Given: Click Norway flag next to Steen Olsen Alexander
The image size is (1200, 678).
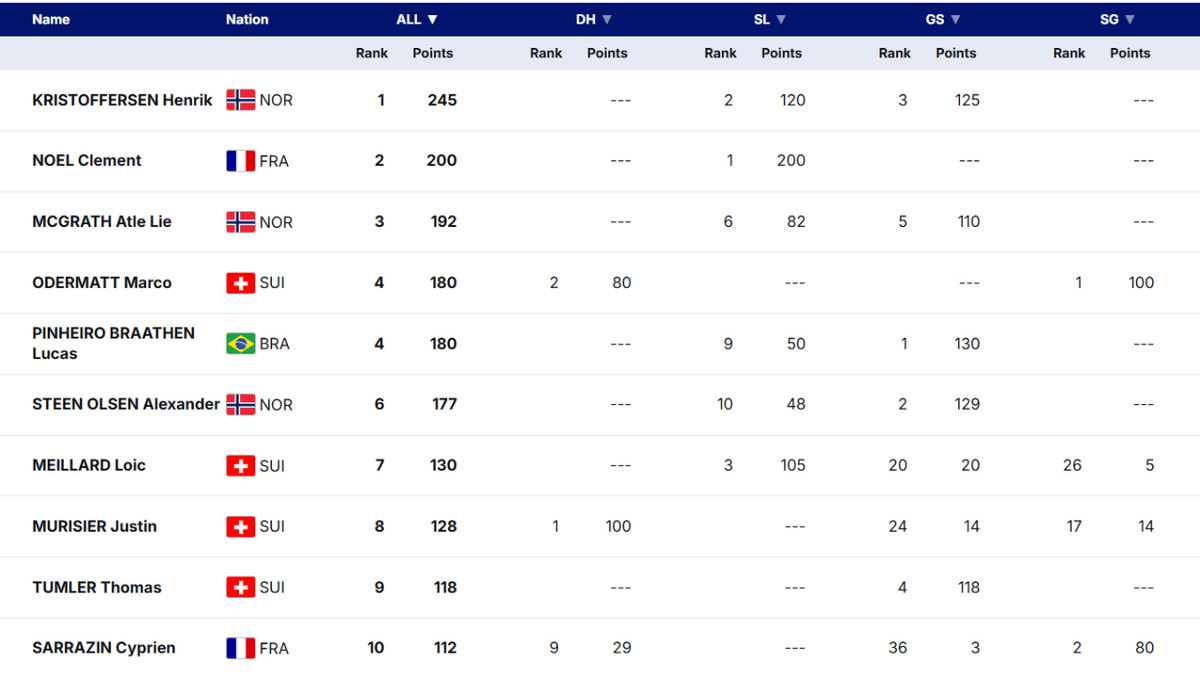Looking at the screenshot, I should pyautogui.click(x=241, y=405).
